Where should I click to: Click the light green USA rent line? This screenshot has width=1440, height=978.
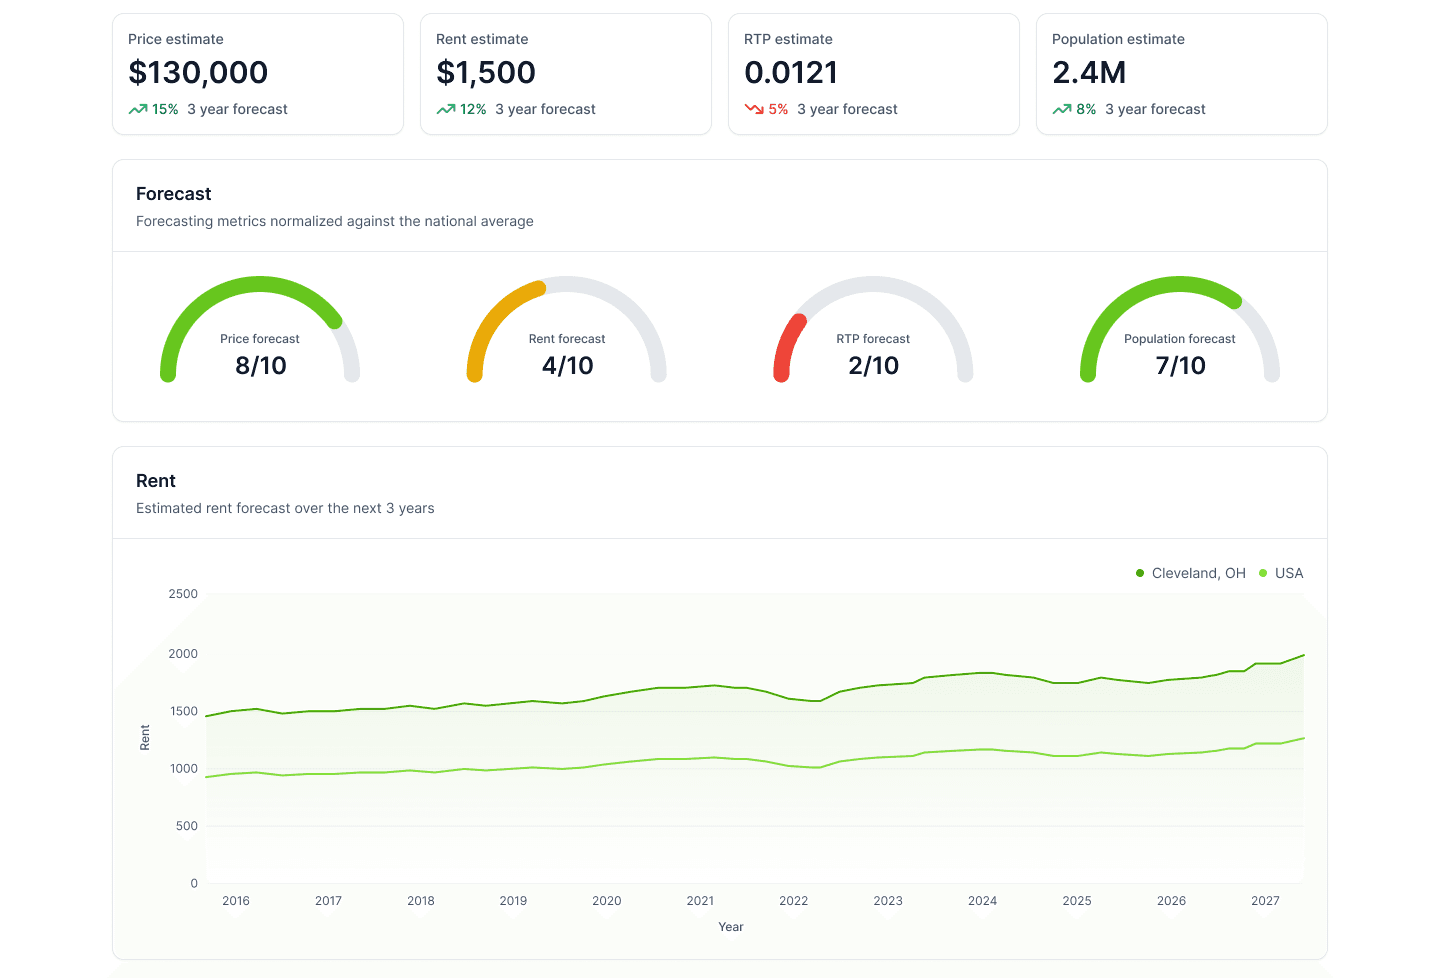click(x=755, y=760)
